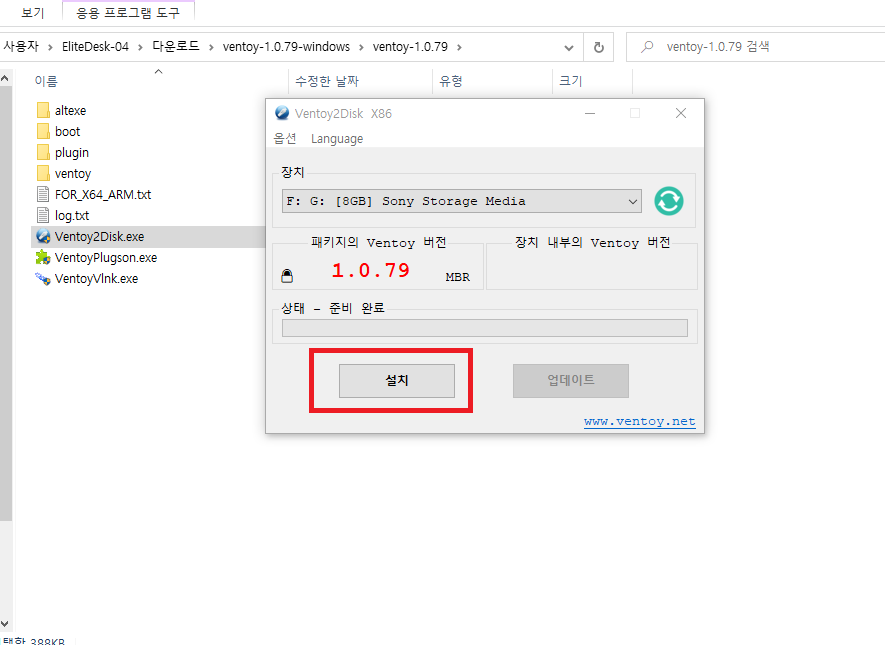Open the www.ventoy.net link
This screenshot has width=885, height=645.
pyautogui.click(x=639, y=422)
